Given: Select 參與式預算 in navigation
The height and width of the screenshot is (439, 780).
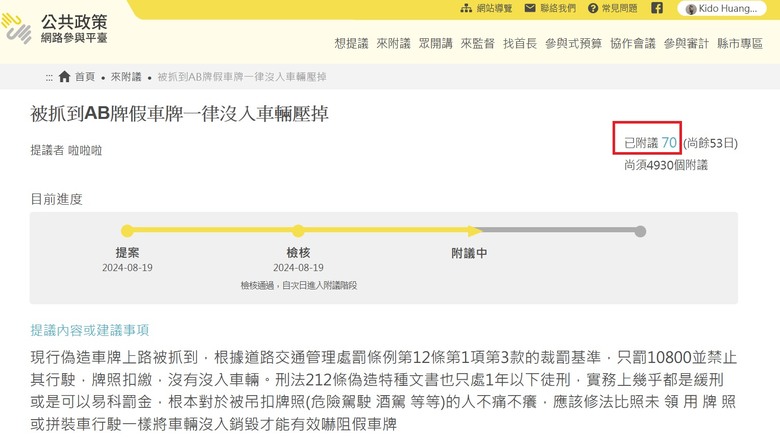Looking at the screenshot, I should (x=574, y=44).
